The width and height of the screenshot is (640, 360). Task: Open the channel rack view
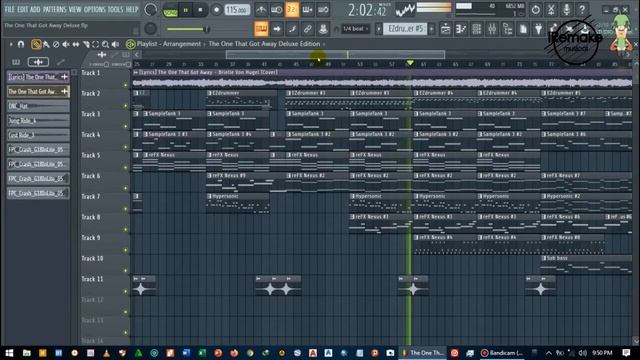coord(476,29)
